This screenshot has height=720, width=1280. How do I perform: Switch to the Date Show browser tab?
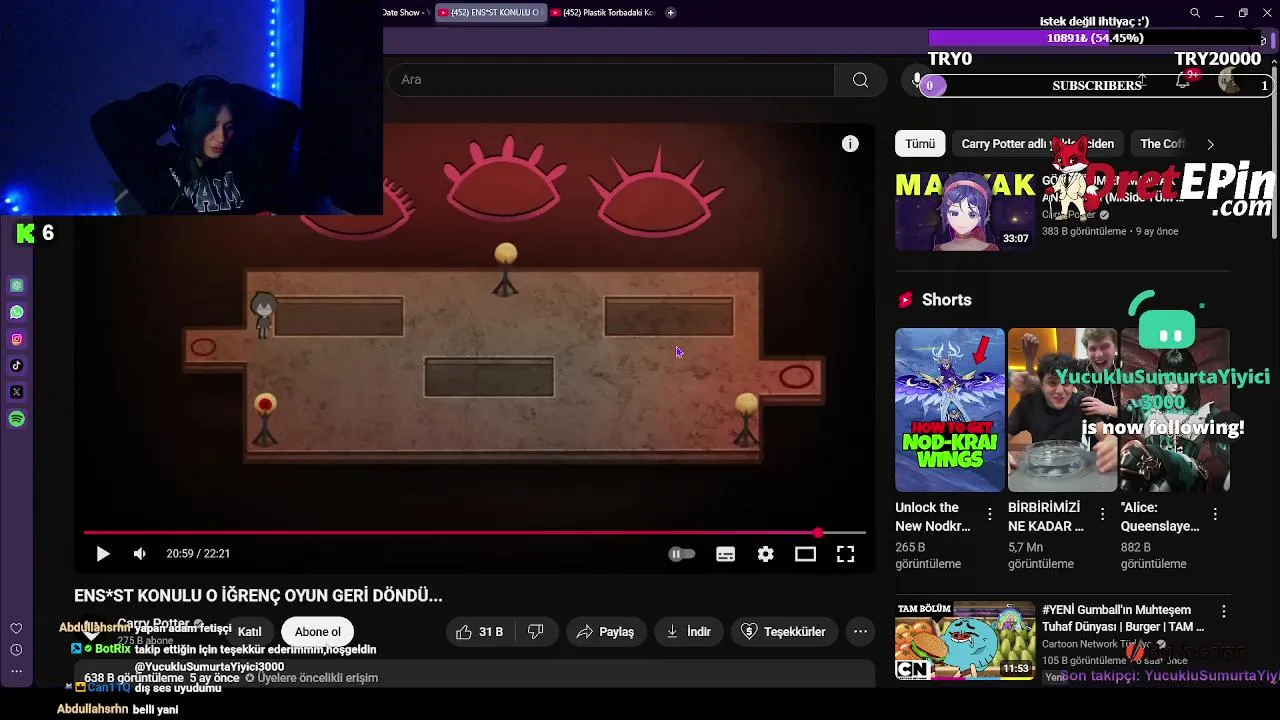click(x=407, y=13)
